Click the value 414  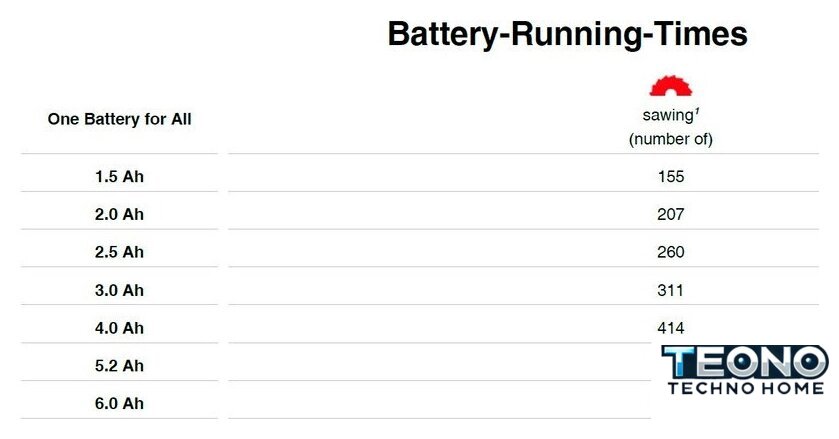670,328
